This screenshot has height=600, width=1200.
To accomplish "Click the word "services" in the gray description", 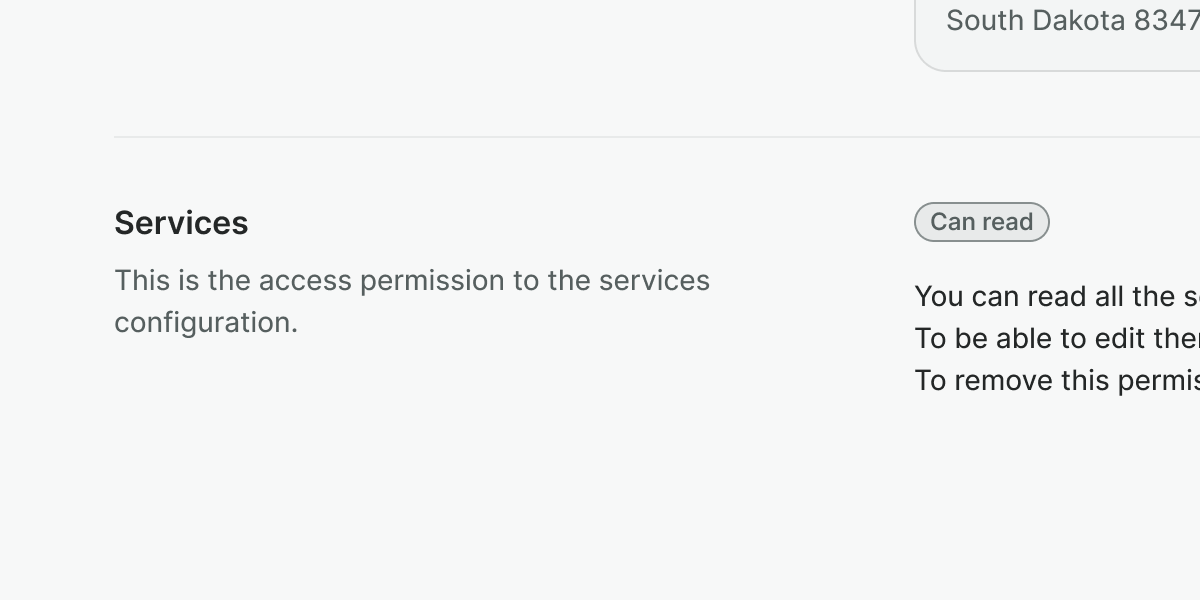I will coord(654,281).
